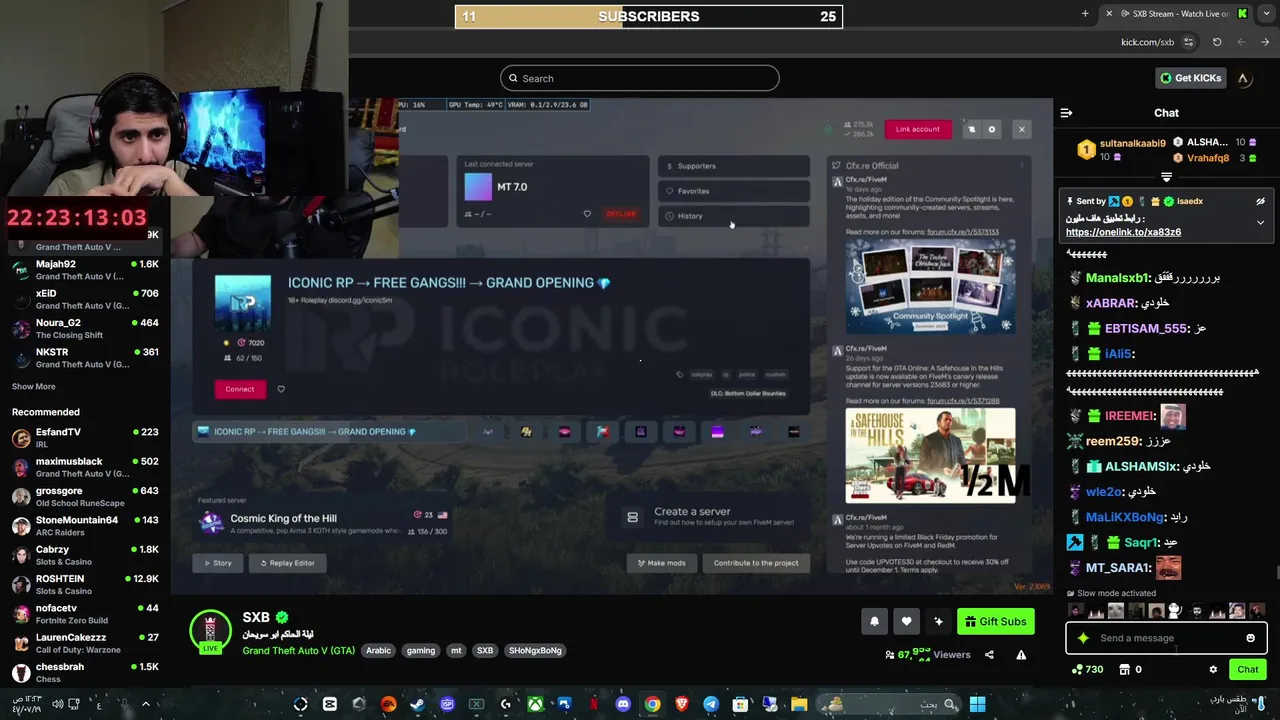This screenshot has width=1280, height=720.
Task: Open a new browser tab with plus icon
Action: pos(1085,13)
